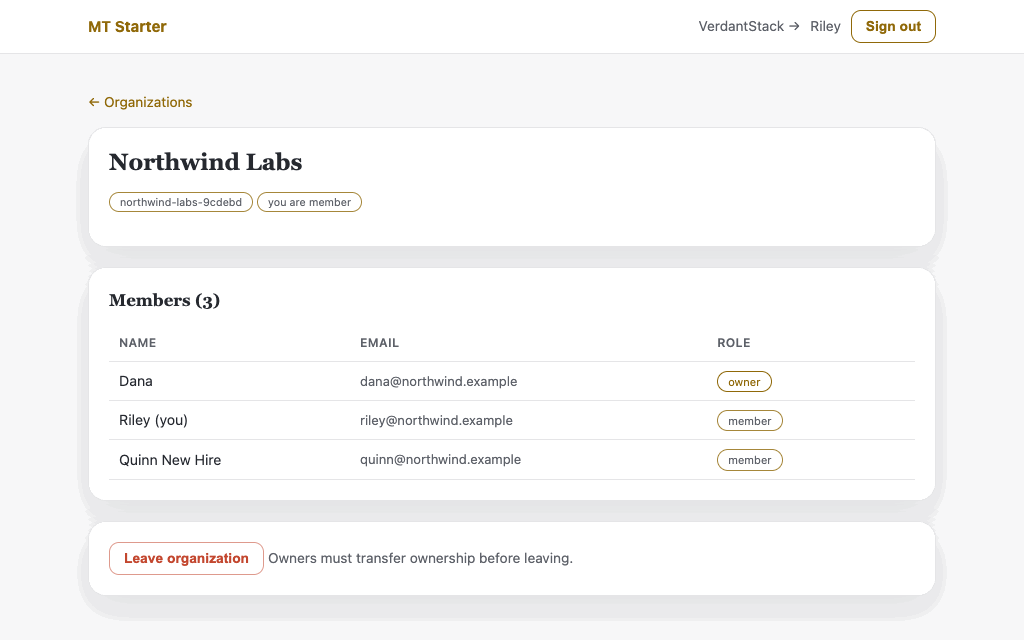Click the Members (3) heading
Viewport: 1024px width, 640px height.
[165, 300]
